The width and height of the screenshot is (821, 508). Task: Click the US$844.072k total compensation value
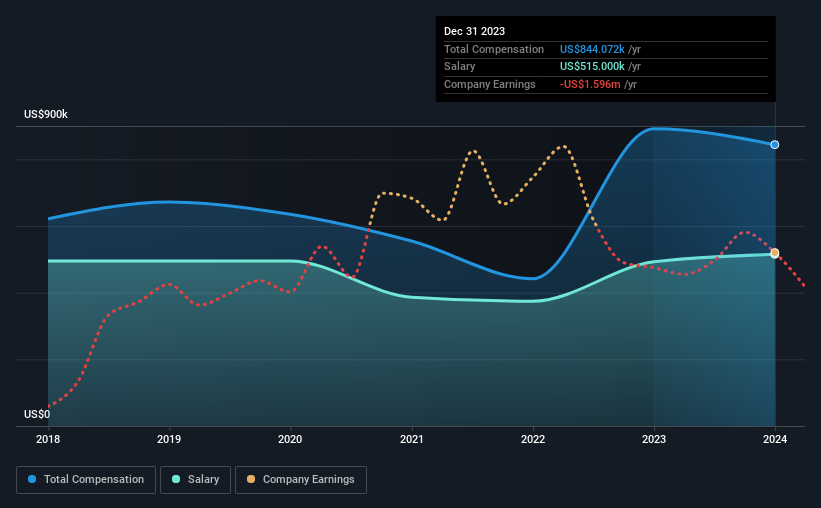(x=592, y=49)
